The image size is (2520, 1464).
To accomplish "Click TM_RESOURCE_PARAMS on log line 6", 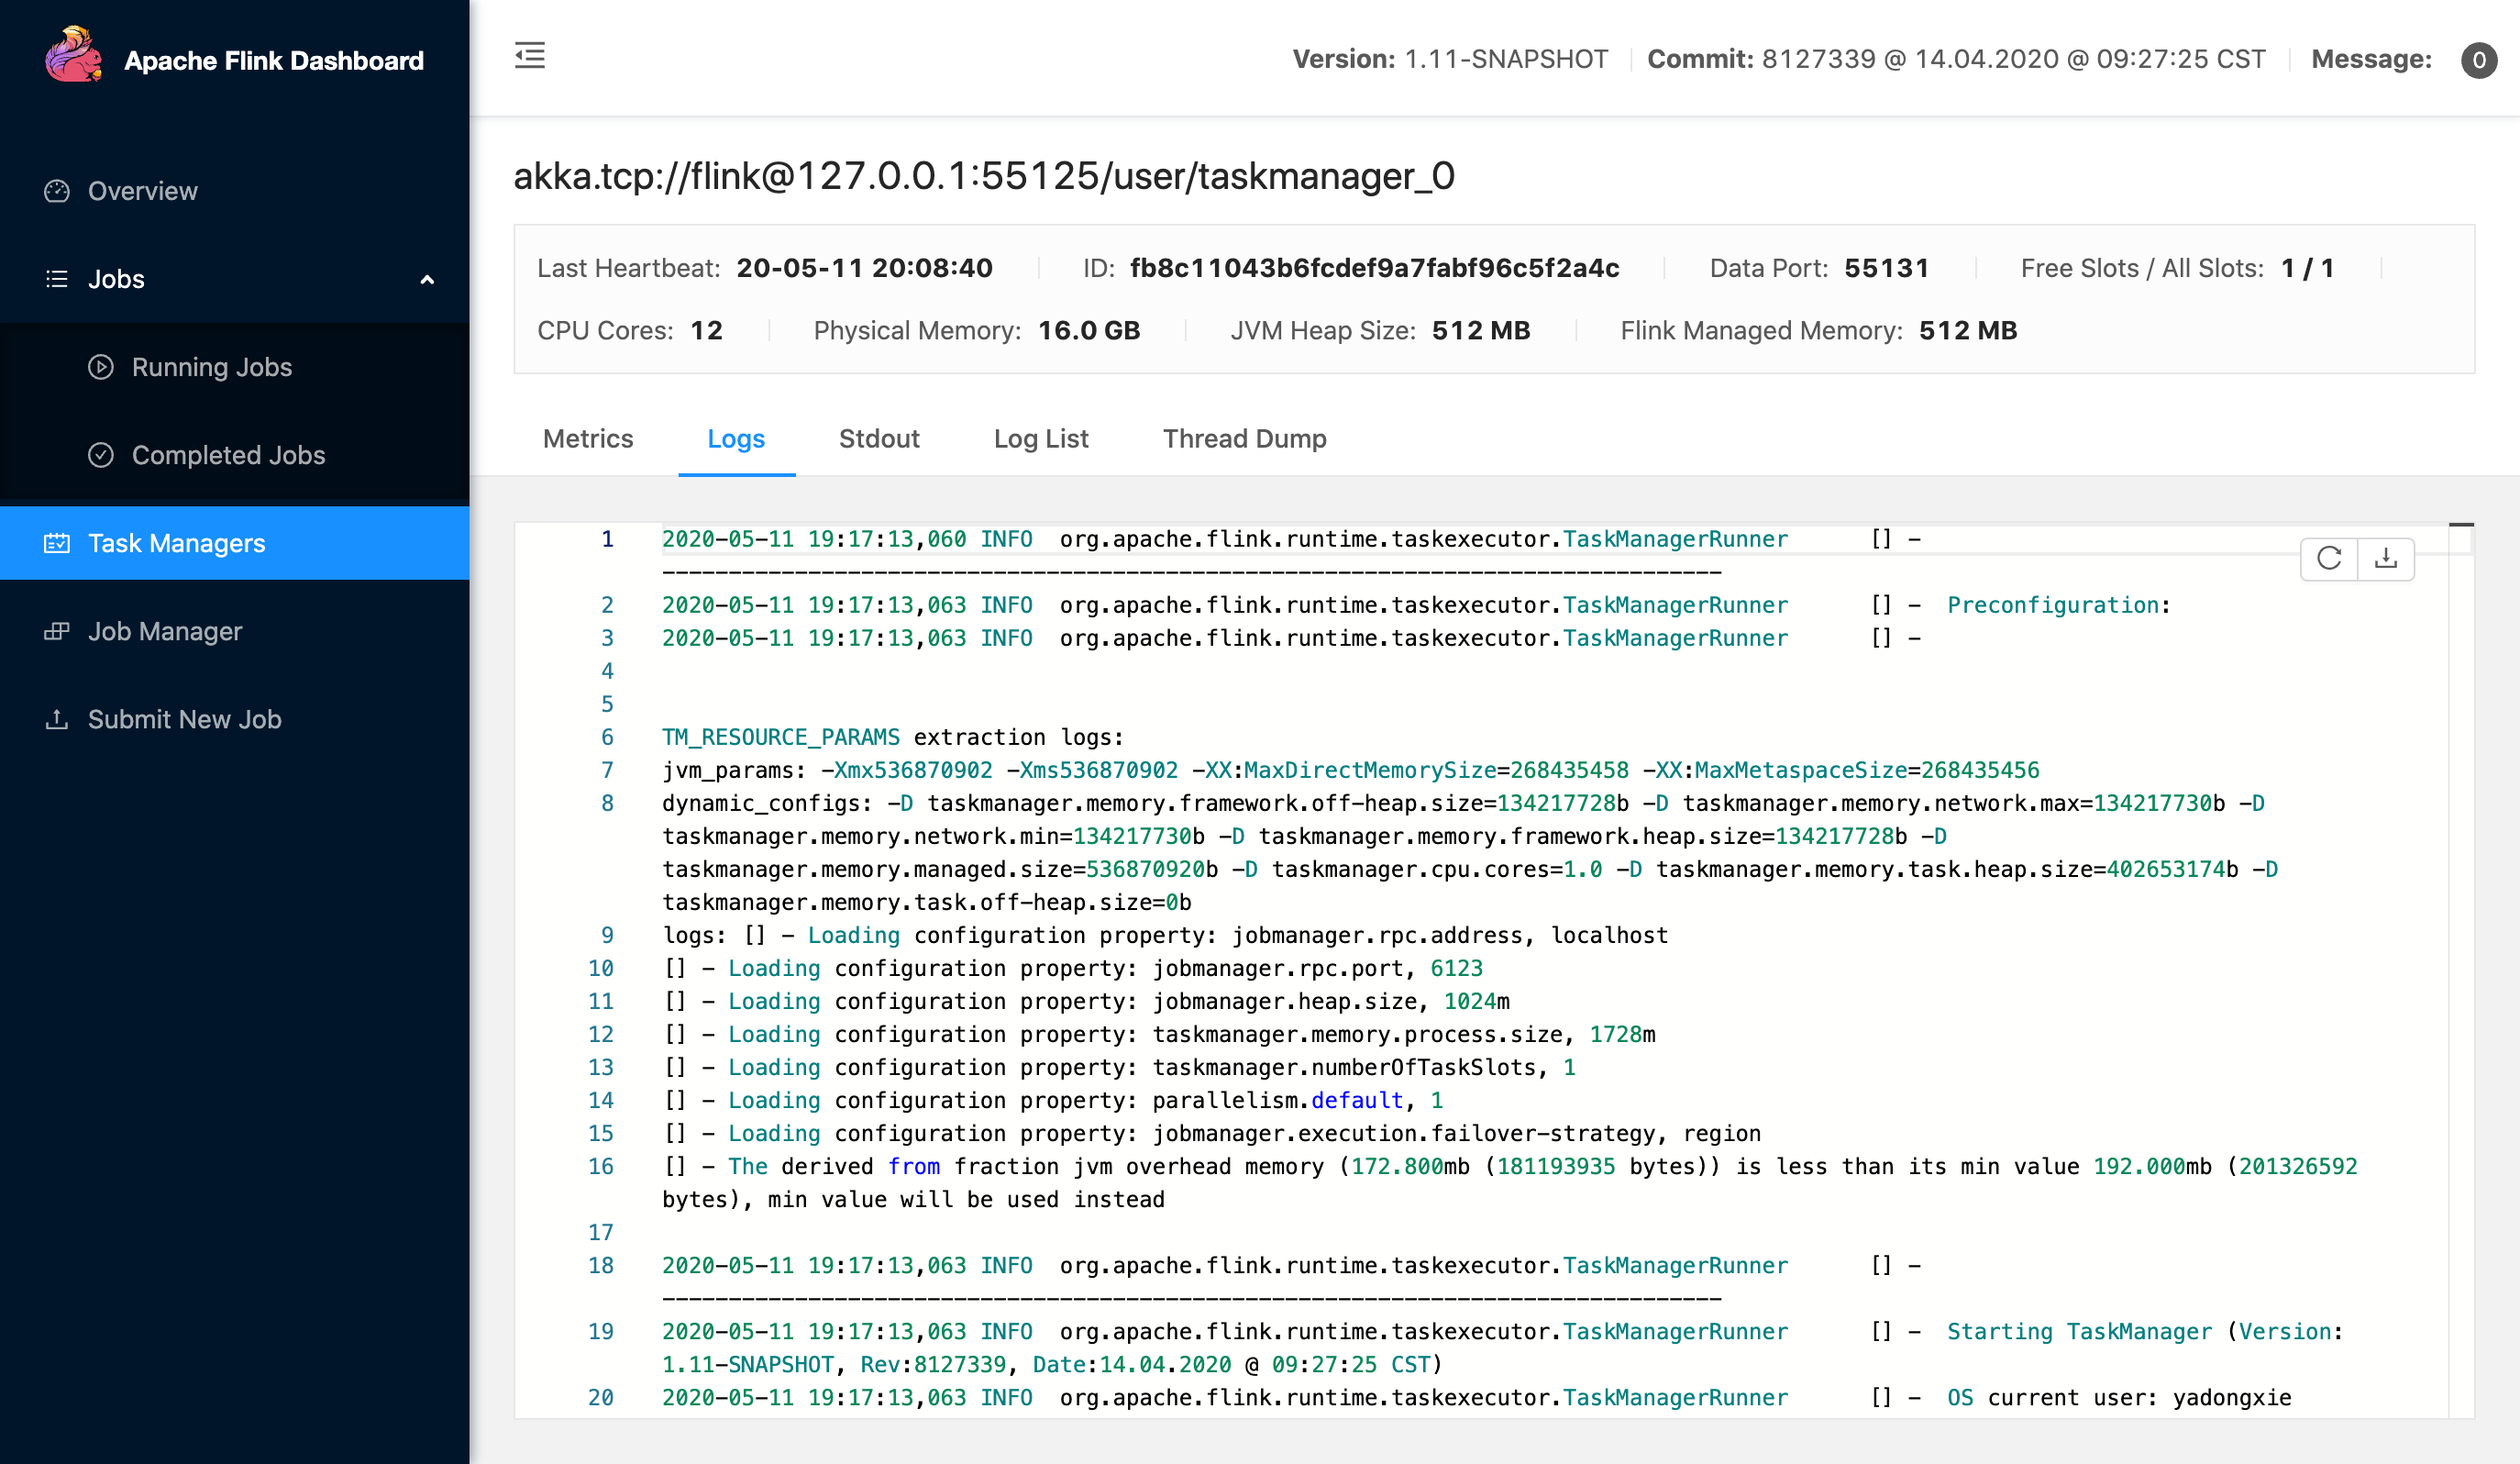I will (x=781, y=738).
